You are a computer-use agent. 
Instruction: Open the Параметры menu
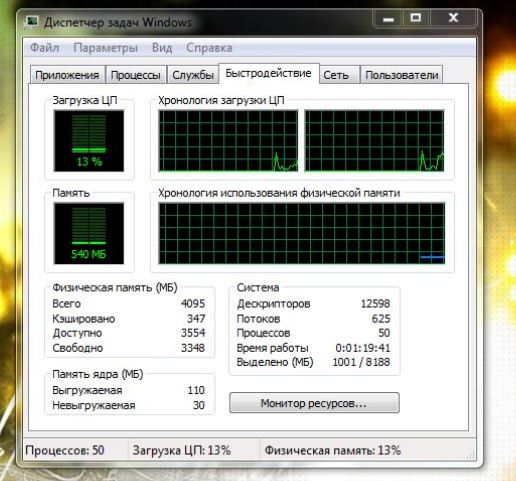click(106, 48)
